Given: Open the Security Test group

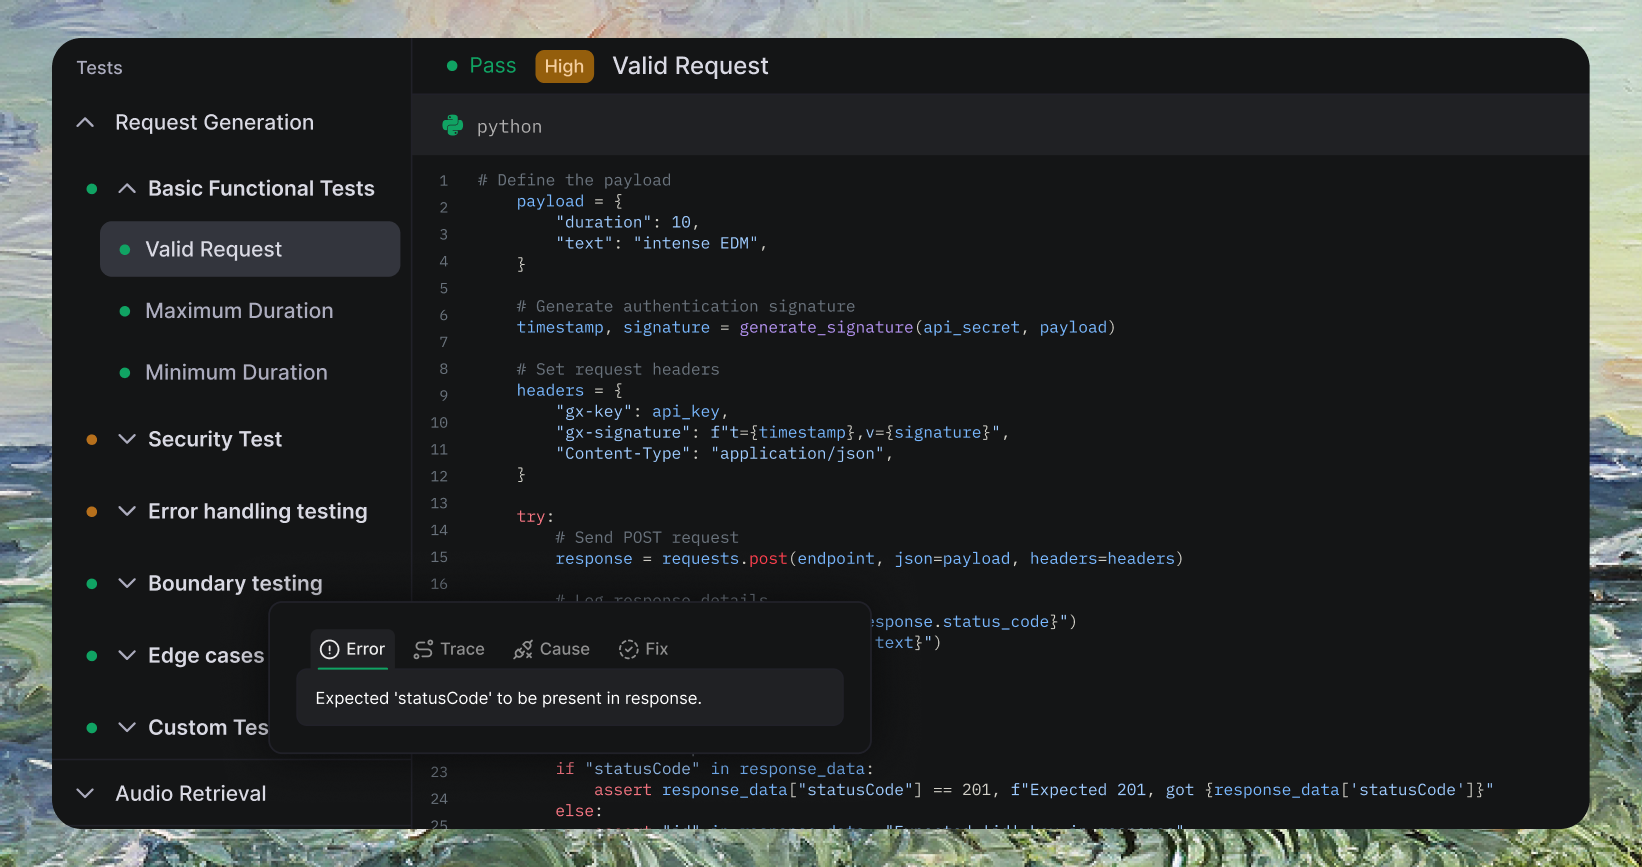Looking at the screenshot, I should [215, 439].
